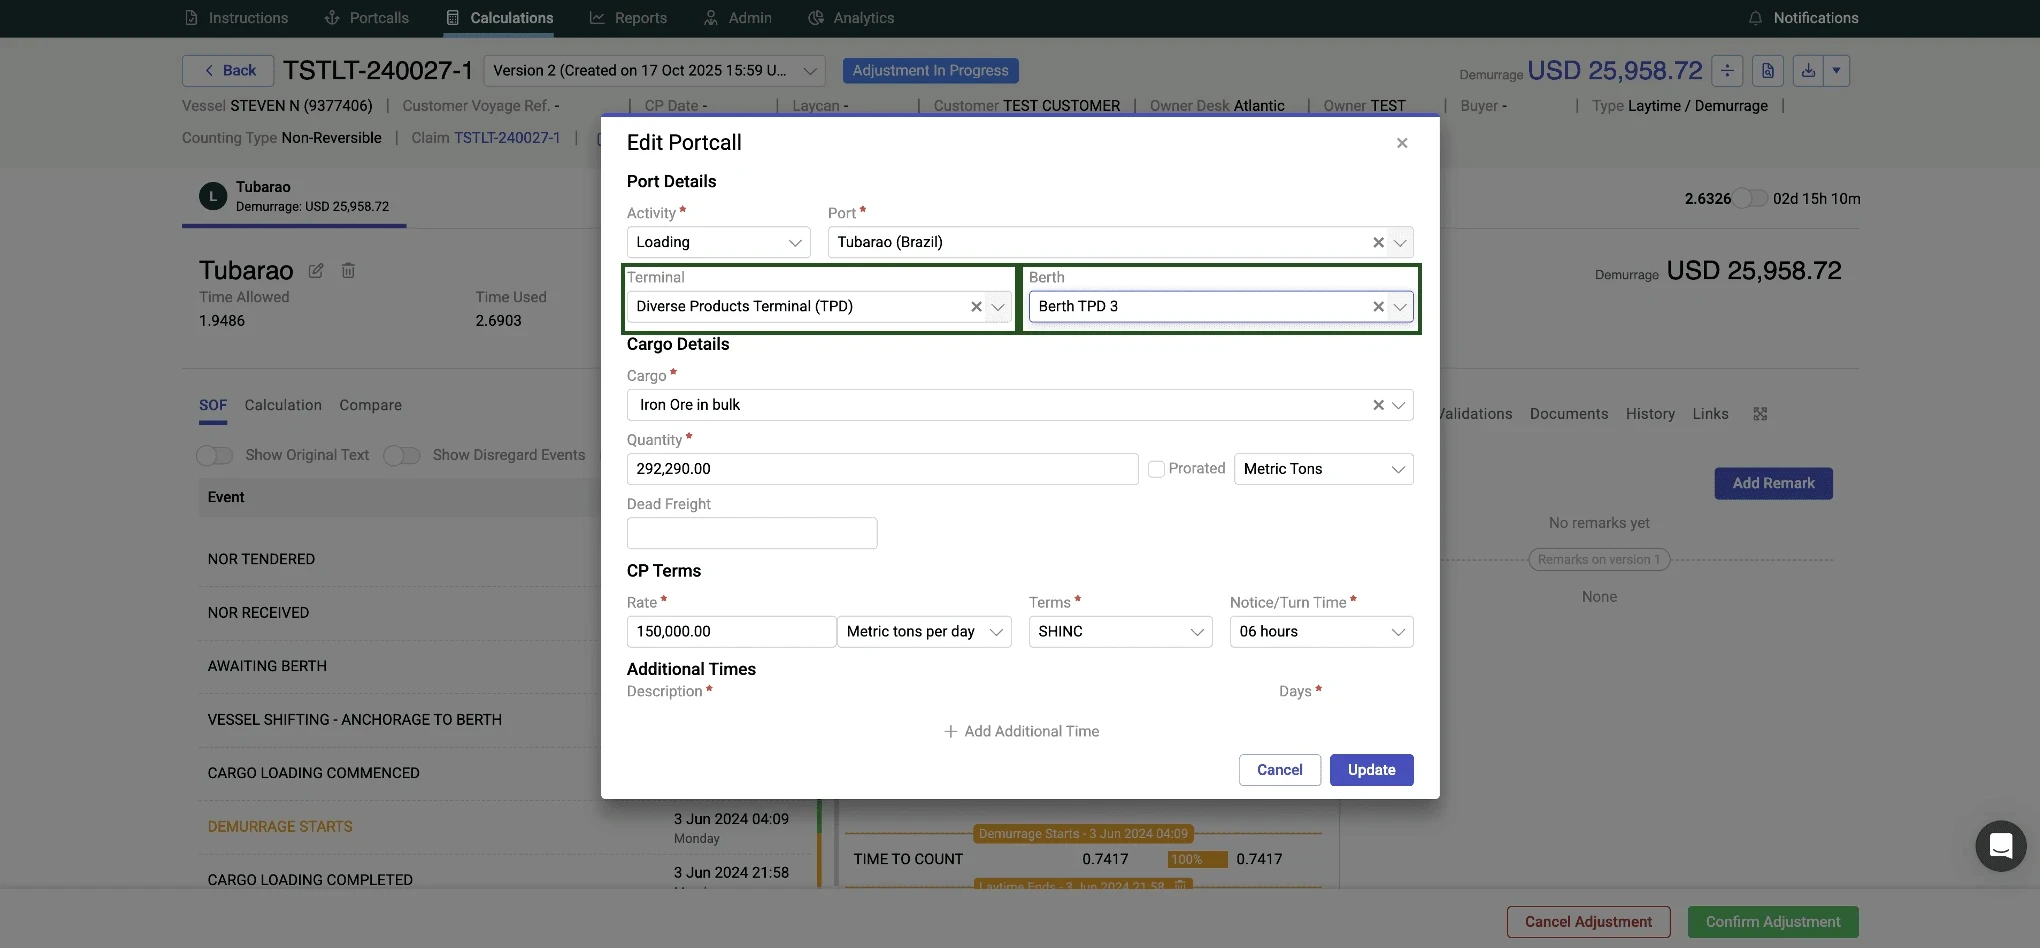The height and width of the screenshot is (948, 2040).
Task: Clear the Terminal field with its X icon
Action: 976,307
